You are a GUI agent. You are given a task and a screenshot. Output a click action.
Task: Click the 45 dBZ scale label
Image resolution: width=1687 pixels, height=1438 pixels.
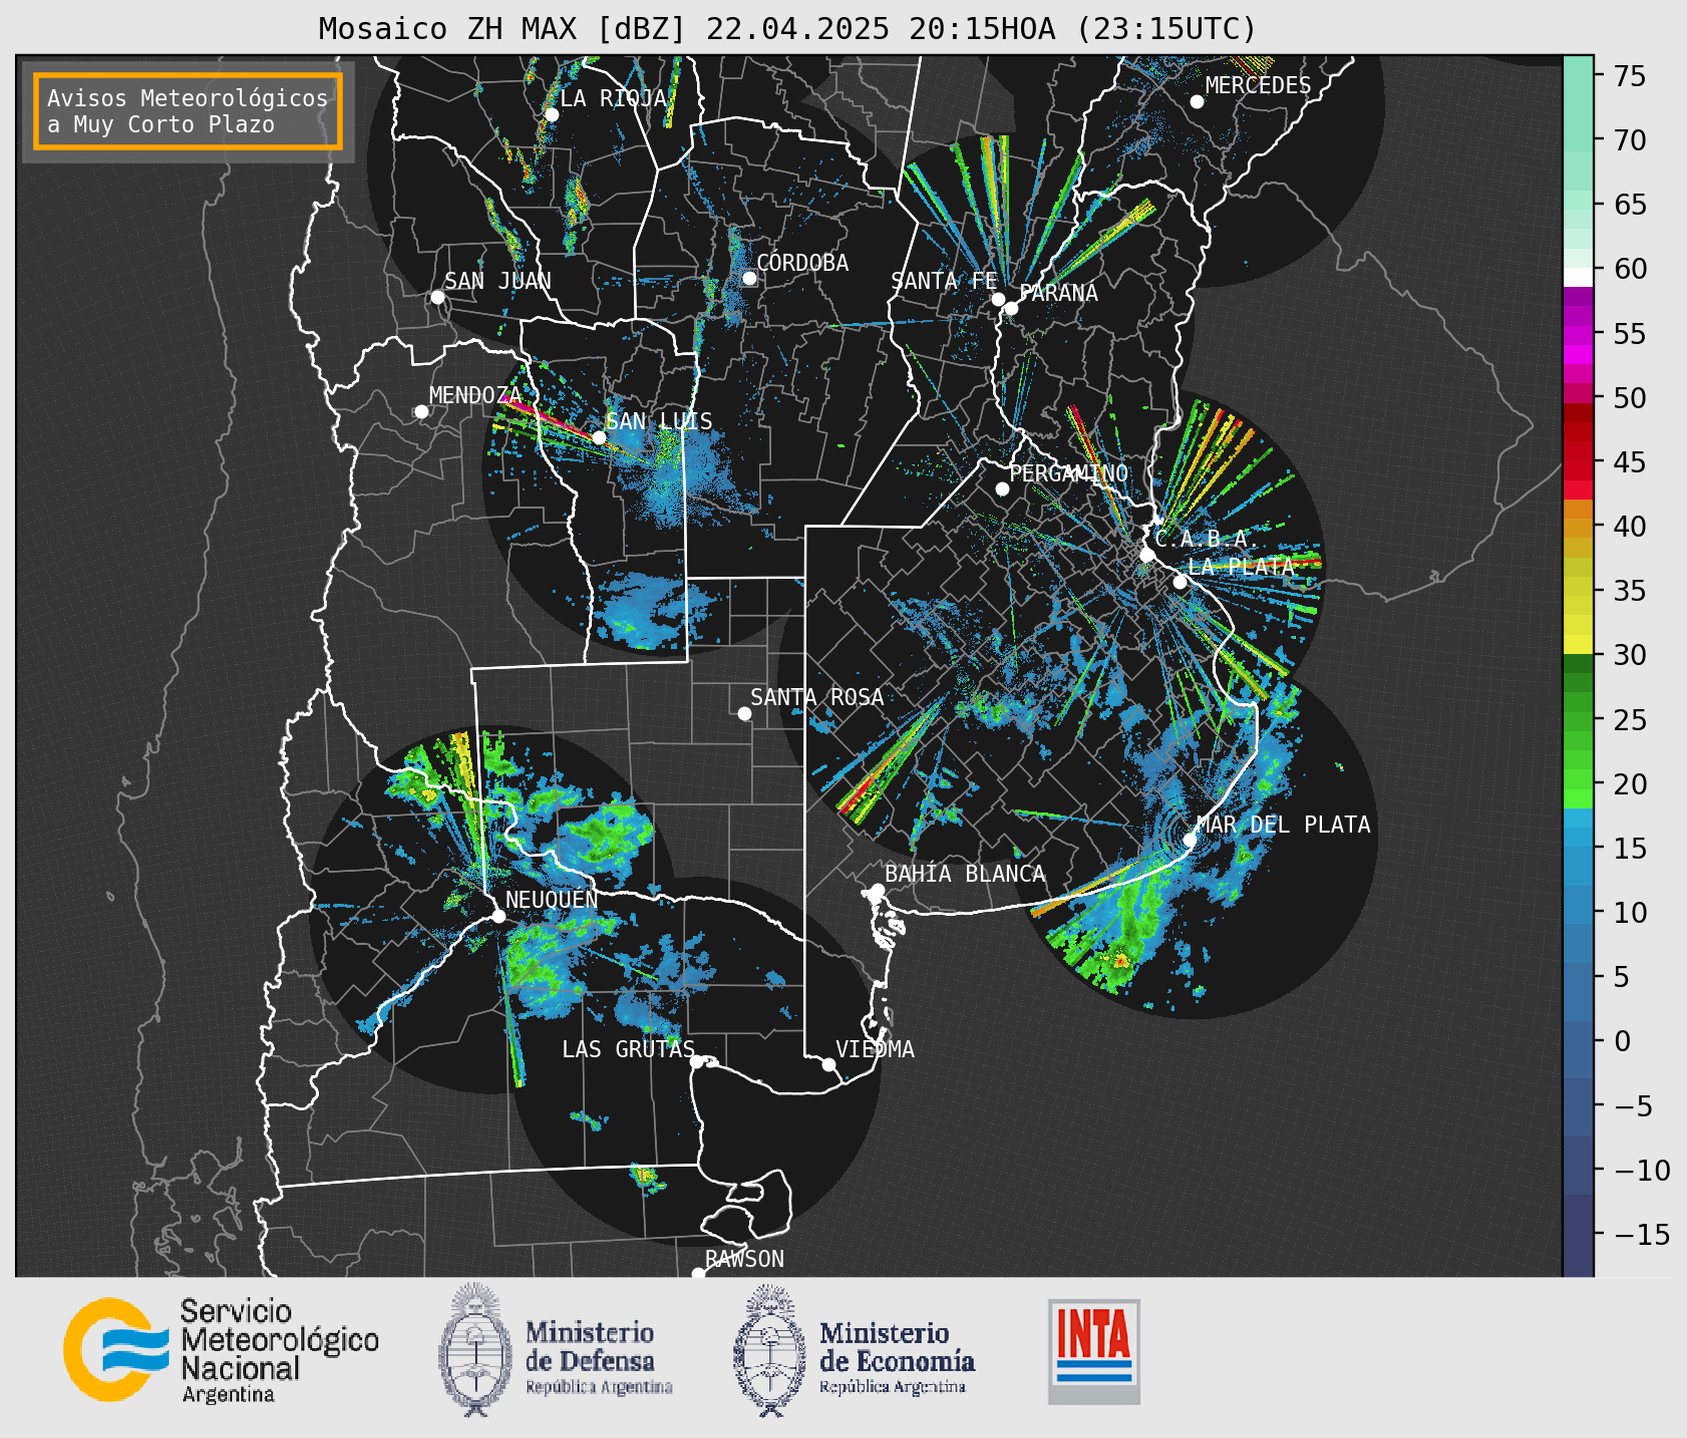click(1630, 462)
